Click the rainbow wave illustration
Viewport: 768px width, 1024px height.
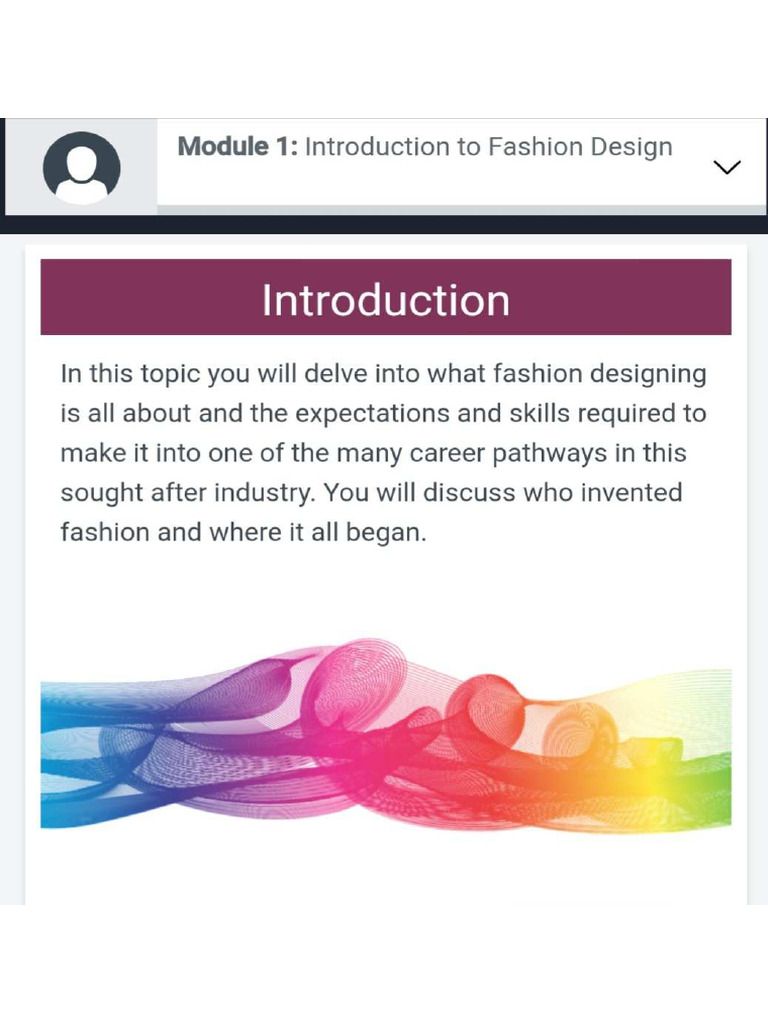coord(386,736)
